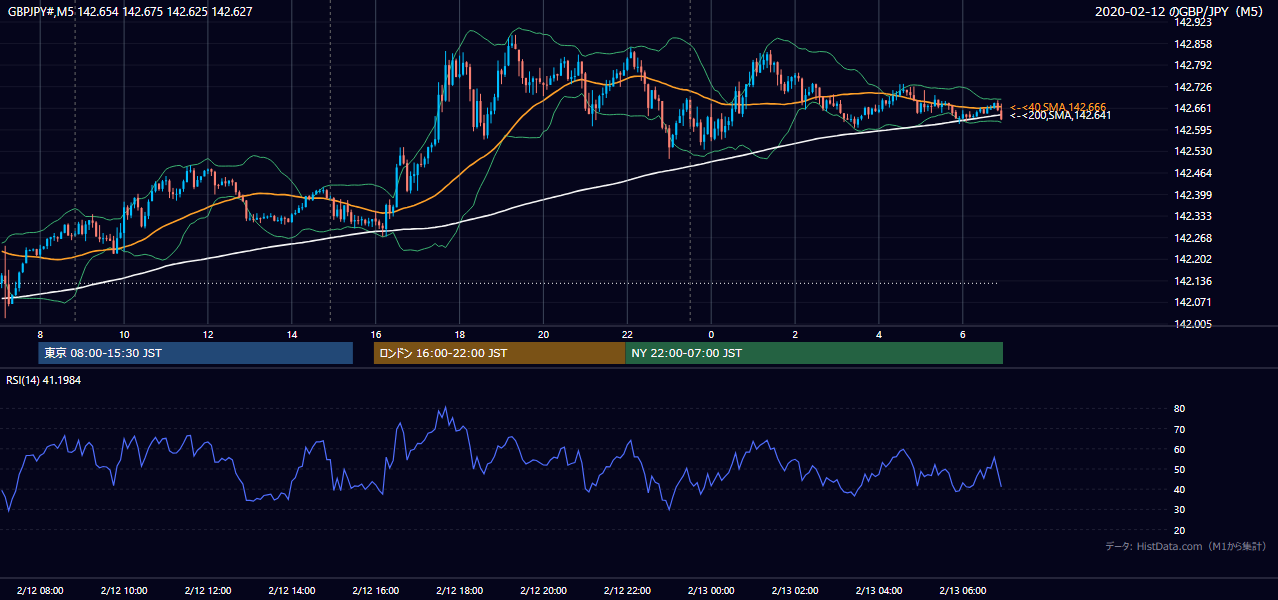Click the bottom date label 2/12 18:00
Viewport: 1278px width, 600px height.
coord(459,591)
